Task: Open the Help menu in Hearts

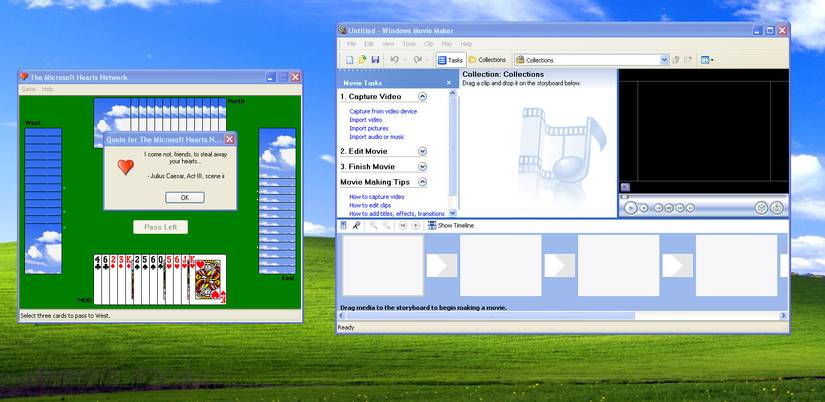Action: tap(47, 89)
